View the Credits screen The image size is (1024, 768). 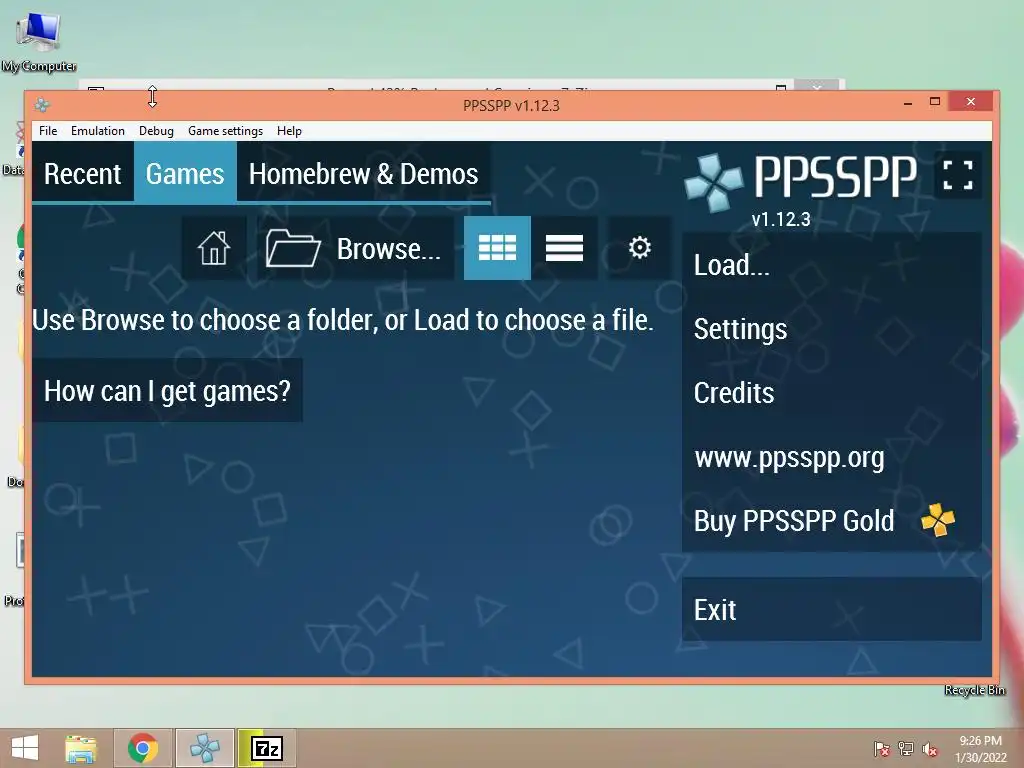(831, 393)
